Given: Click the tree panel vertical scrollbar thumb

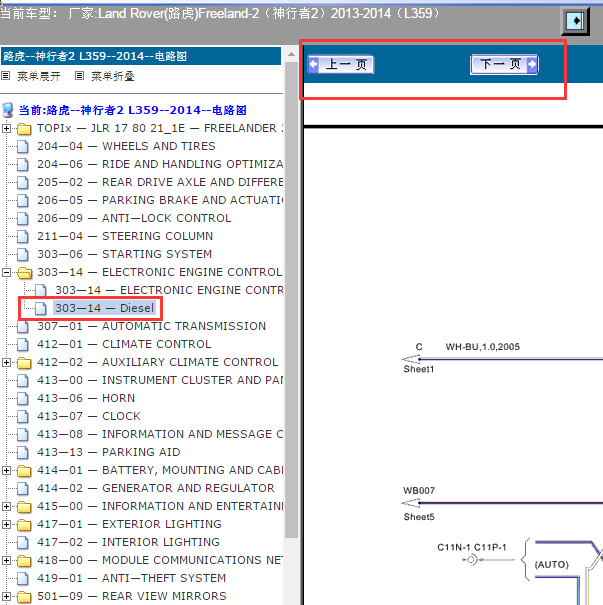Looking at the screenshot, I should (x=292, y=299).
